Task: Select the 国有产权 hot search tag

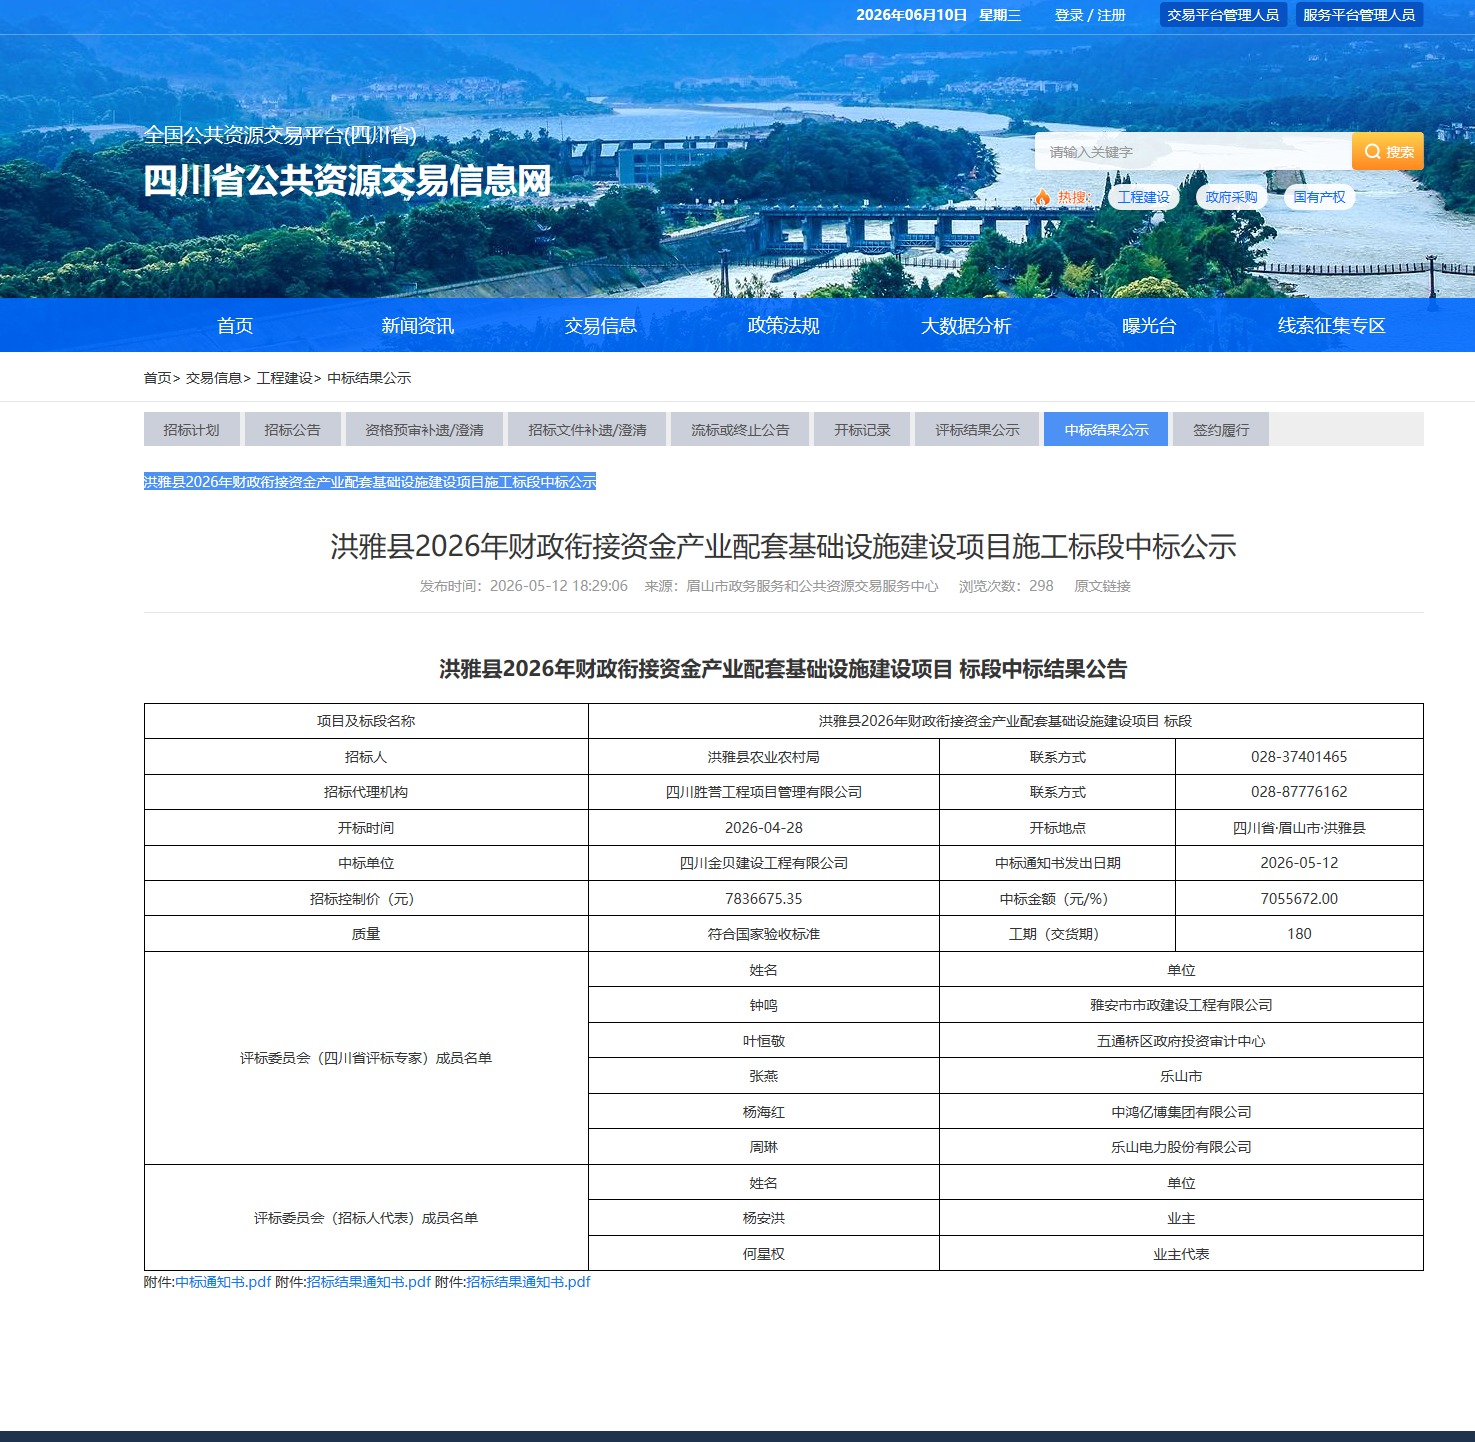Action: pos(1319,197)
